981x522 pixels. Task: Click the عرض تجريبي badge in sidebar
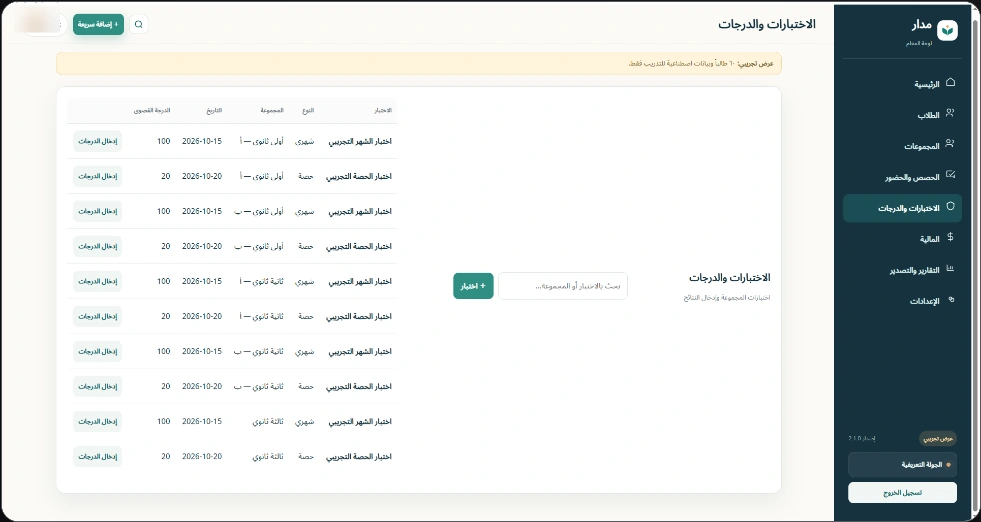pos(937,439)
